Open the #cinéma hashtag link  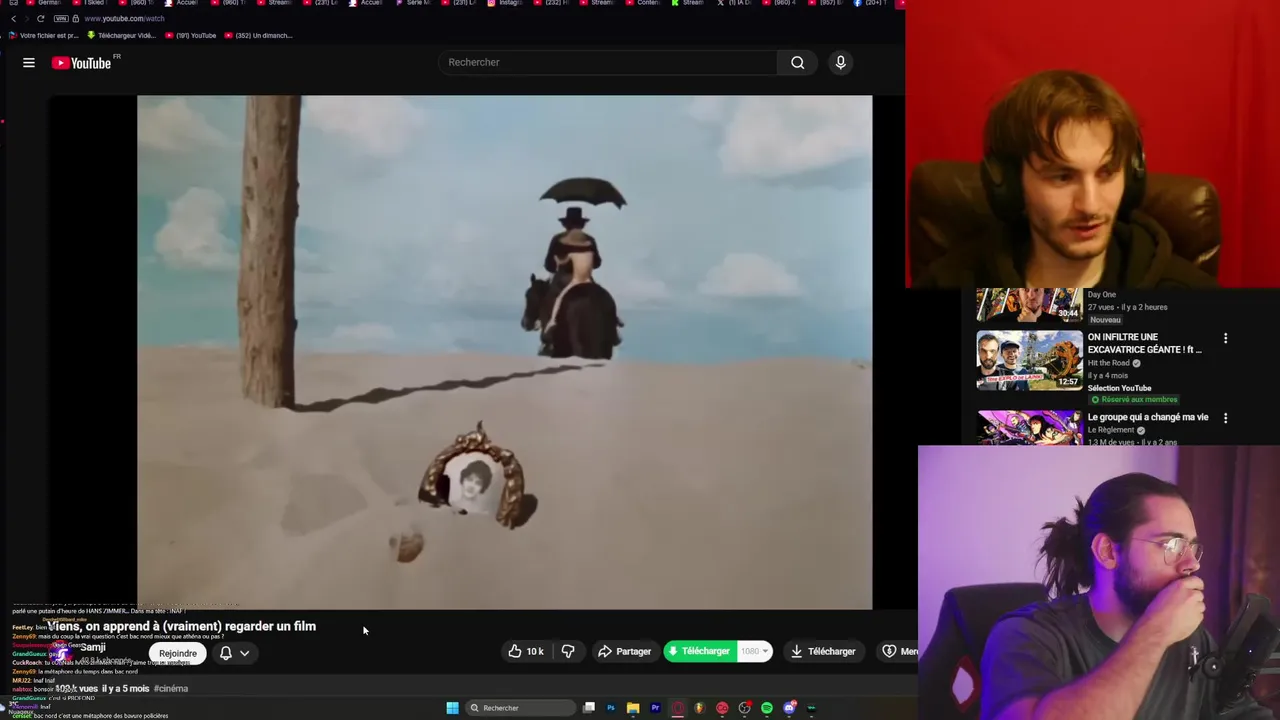(x=171, y=688)
